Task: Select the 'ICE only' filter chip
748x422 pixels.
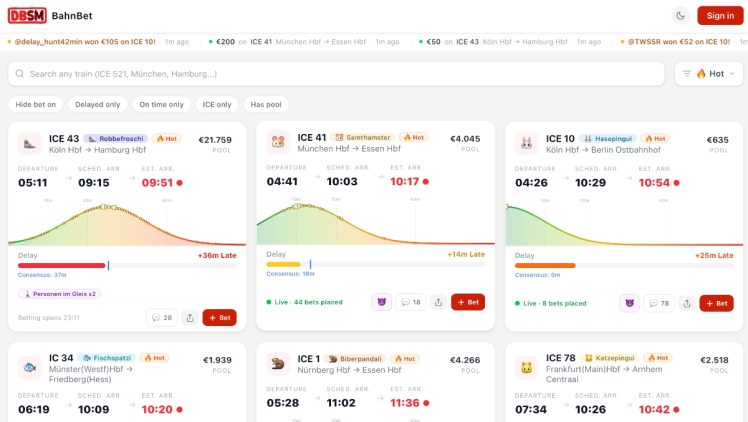Action: pos(217,104)
